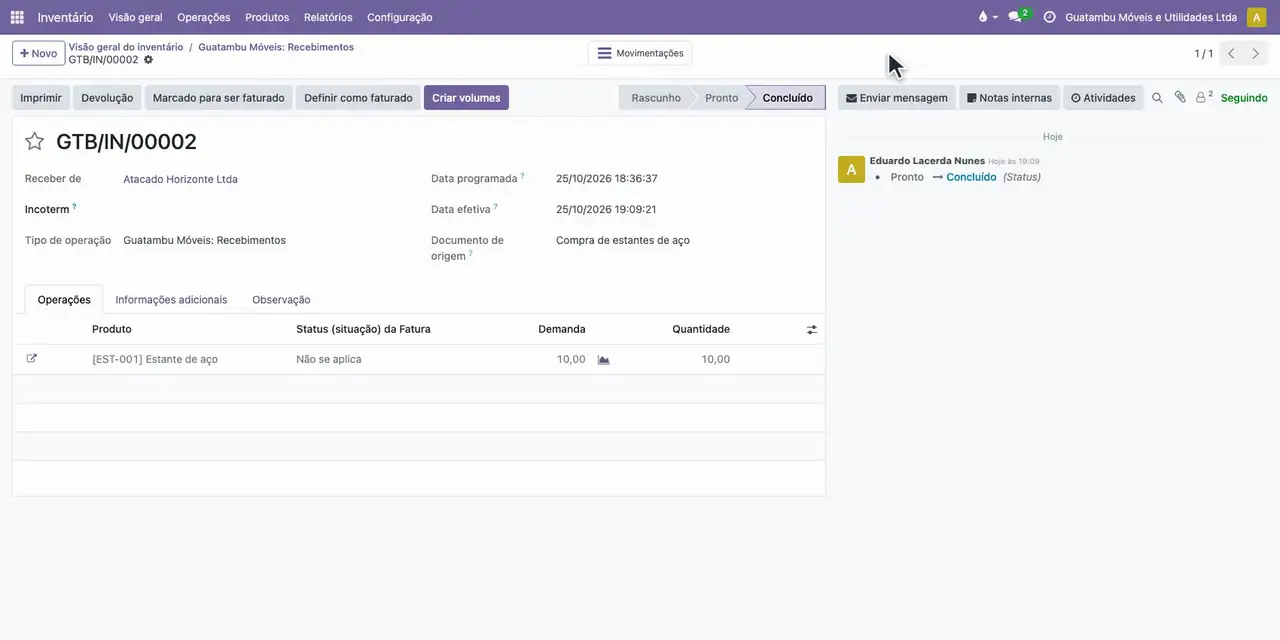Click the Devolução button

pos(107,98)
